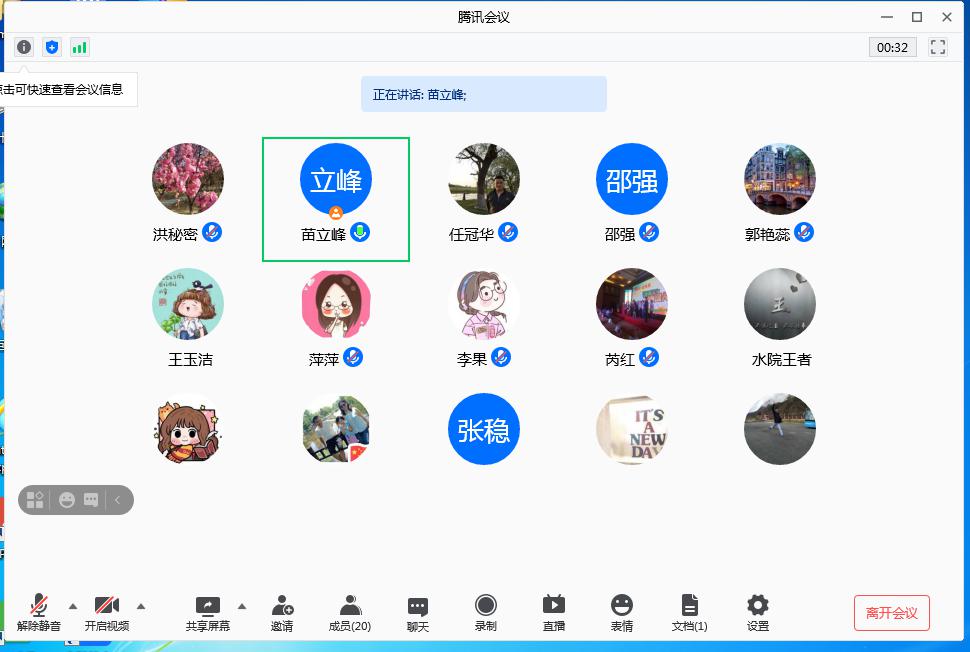Invite participants via 邀请
The height and width of the screenshot is (652, 970).
tap(284, 612)
